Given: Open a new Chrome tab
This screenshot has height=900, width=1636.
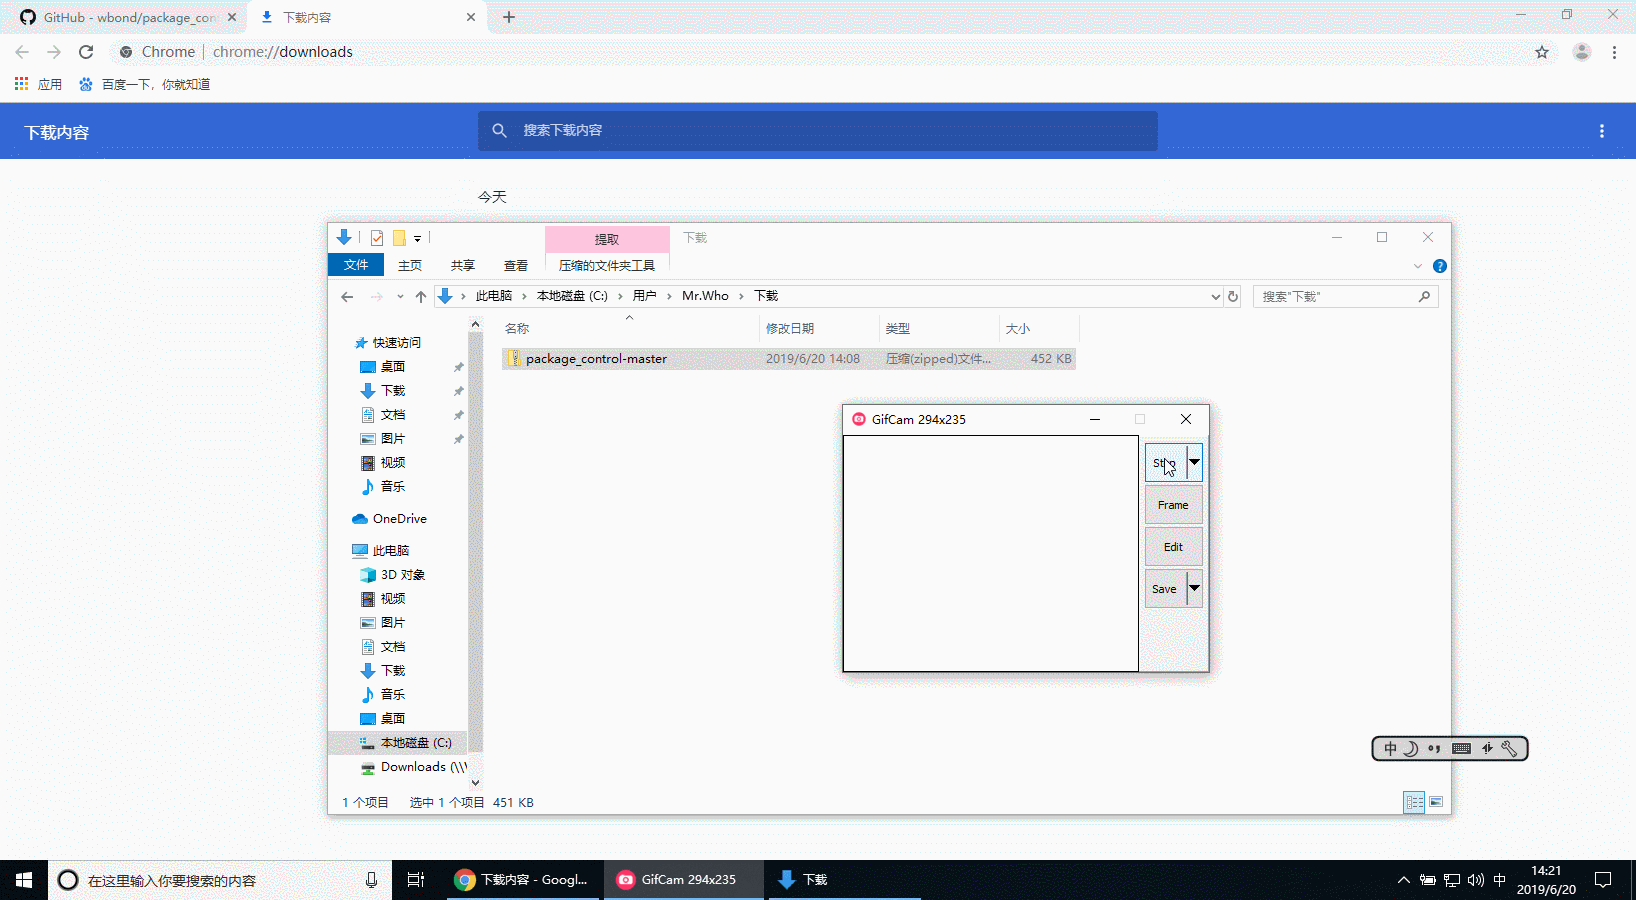Looking at the screenshot, I should 509,17.
